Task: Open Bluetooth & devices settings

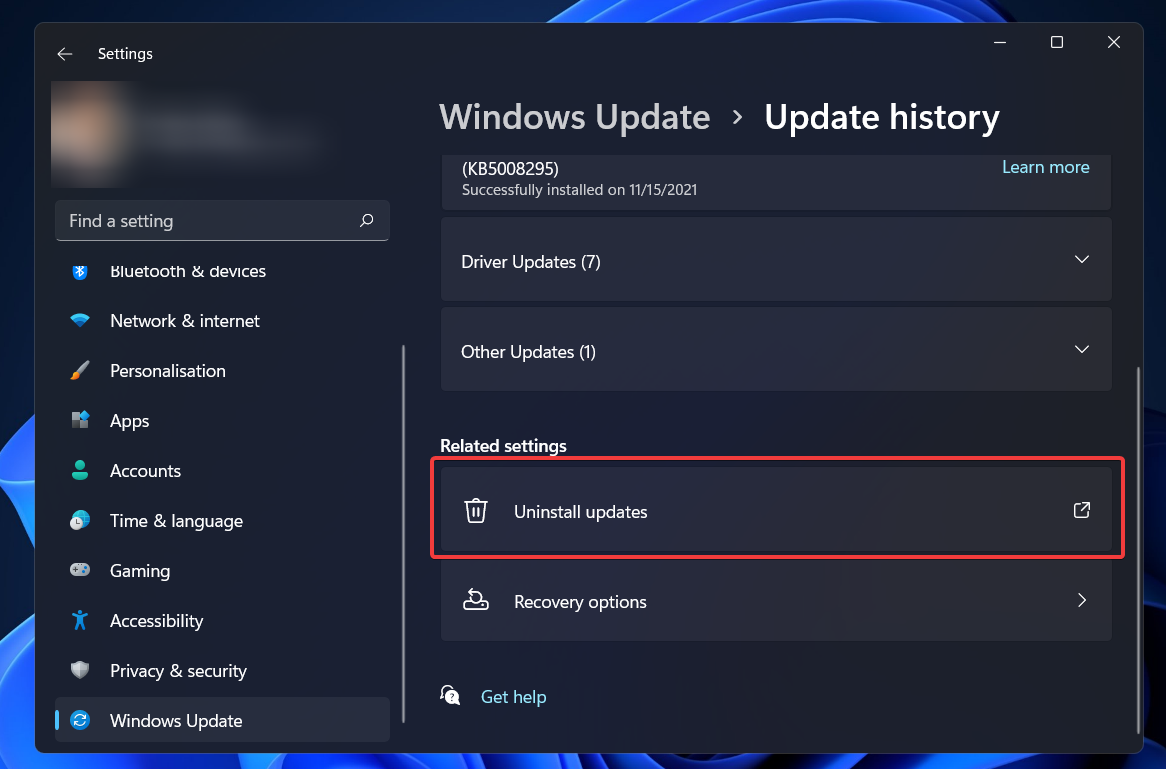Action: [x=222, y=271]
